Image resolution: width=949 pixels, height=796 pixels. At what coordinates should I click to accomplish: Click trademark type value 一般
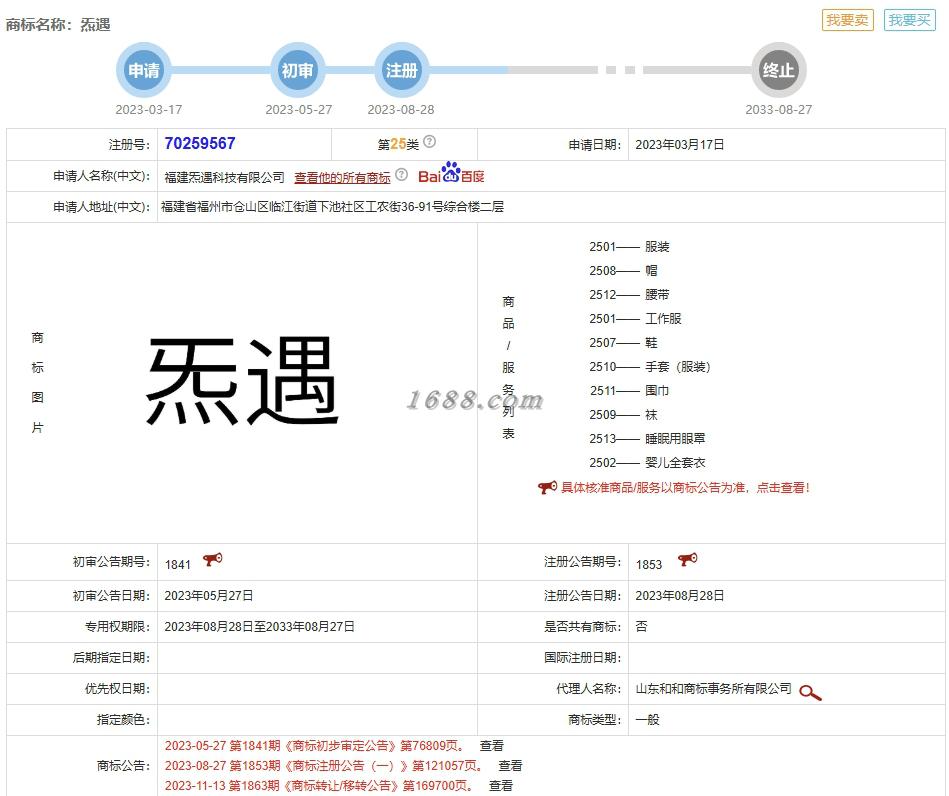(648, 720)
